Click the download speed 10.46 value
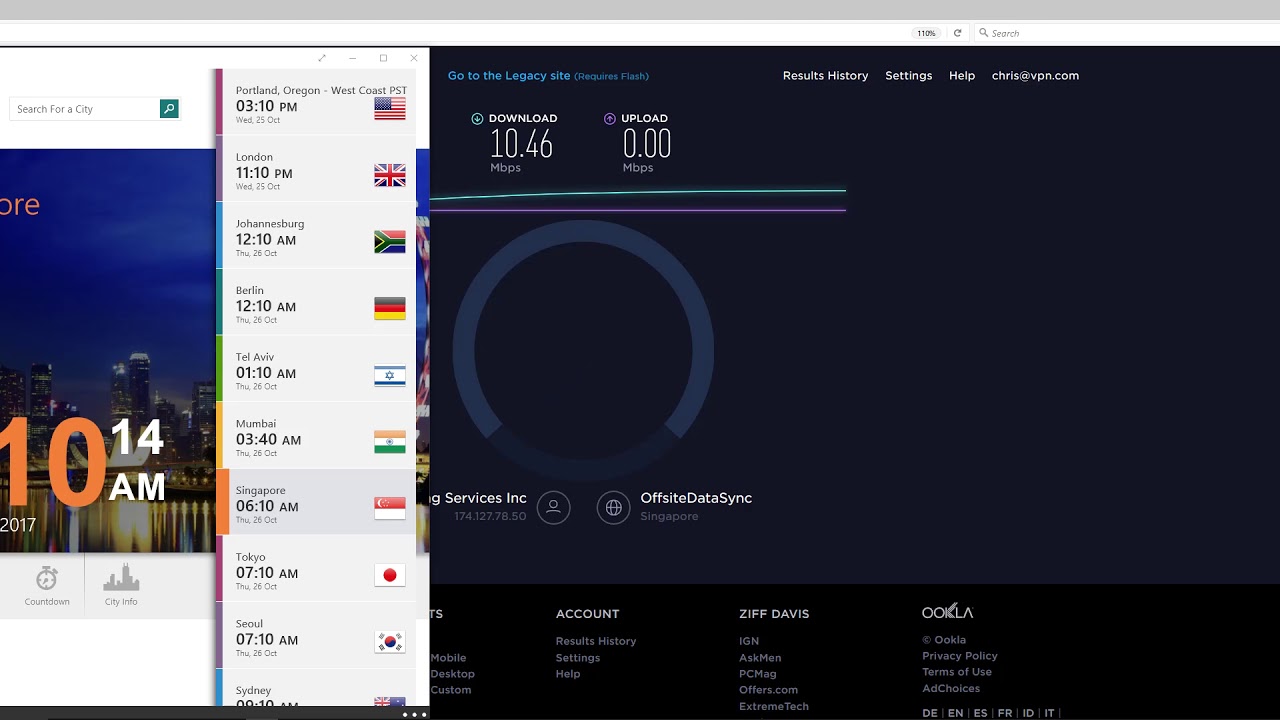Viewport: 1280px width, 720px height. pyautogui.click(x=521, y=145)
